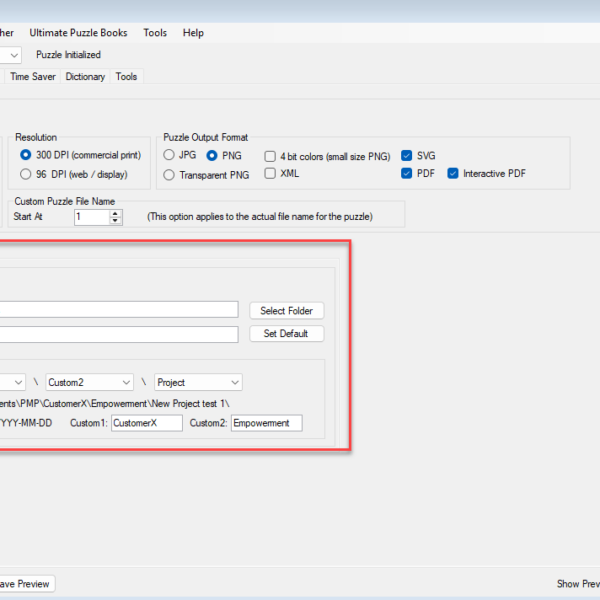Choose JPG as puzzle output format
This screenshot has height=600, width=600.
[x=169, y=156]
